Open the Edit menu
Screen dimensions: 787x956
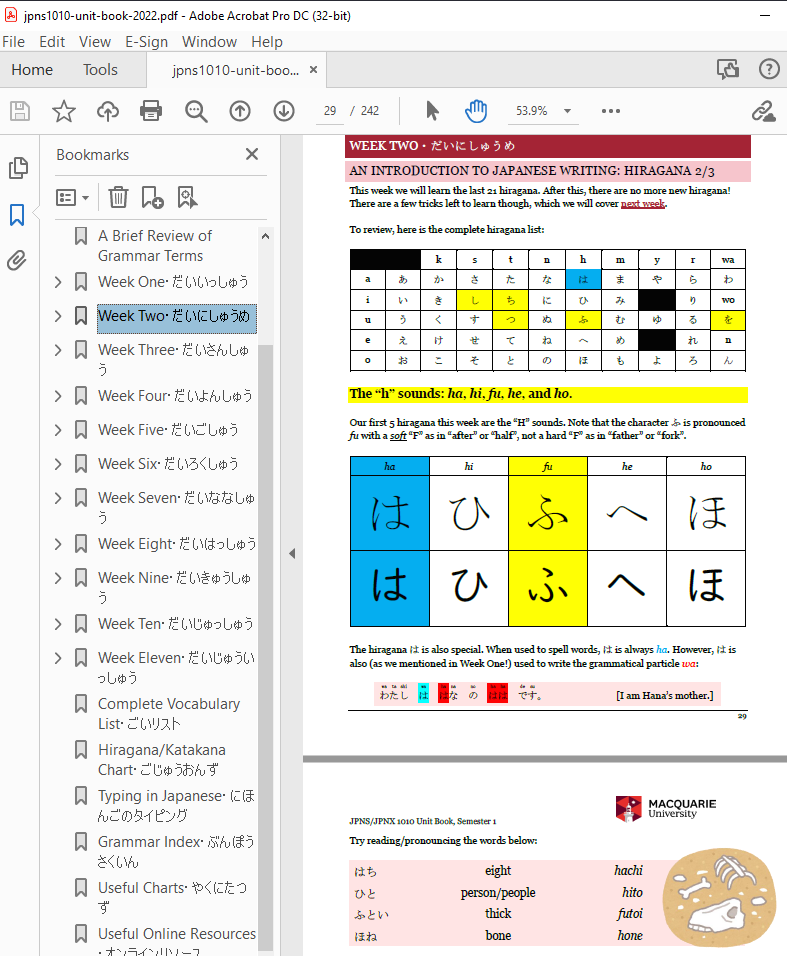[x=52, y=41]
